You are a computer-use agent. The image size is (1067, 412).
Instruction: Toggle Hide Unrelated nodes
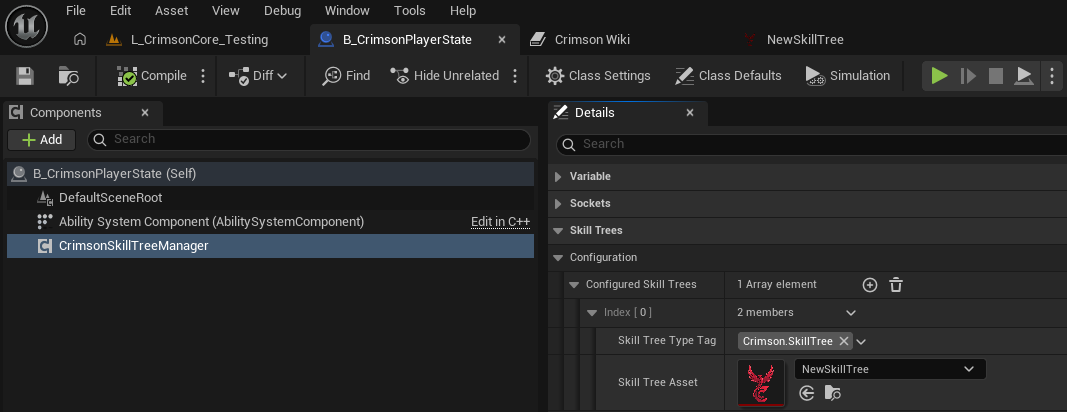click(x=444, y=76)
